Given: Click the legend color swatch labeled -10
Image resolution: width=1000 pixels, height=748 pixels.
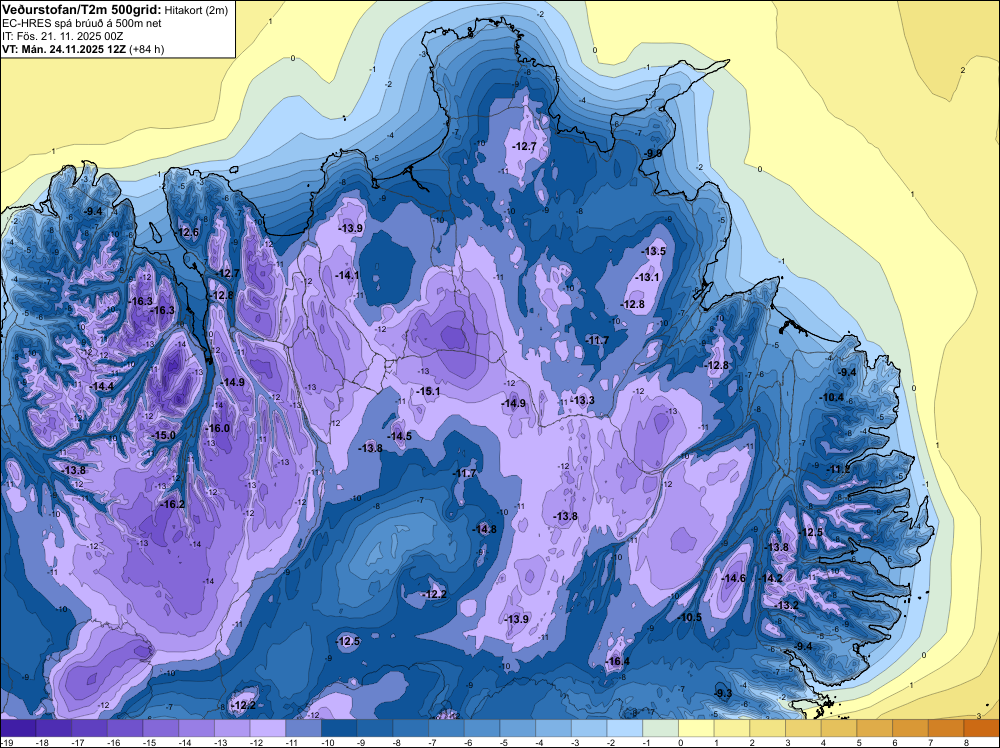Looking at the screenshot, I should pyautogui.click(x=339, y=728).
